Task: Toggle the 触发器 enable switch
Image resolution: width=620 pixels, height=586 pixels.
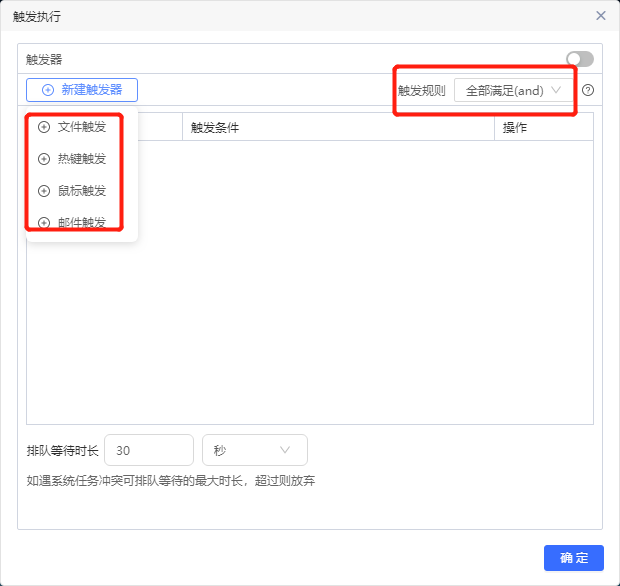Action: pos(580,59)
